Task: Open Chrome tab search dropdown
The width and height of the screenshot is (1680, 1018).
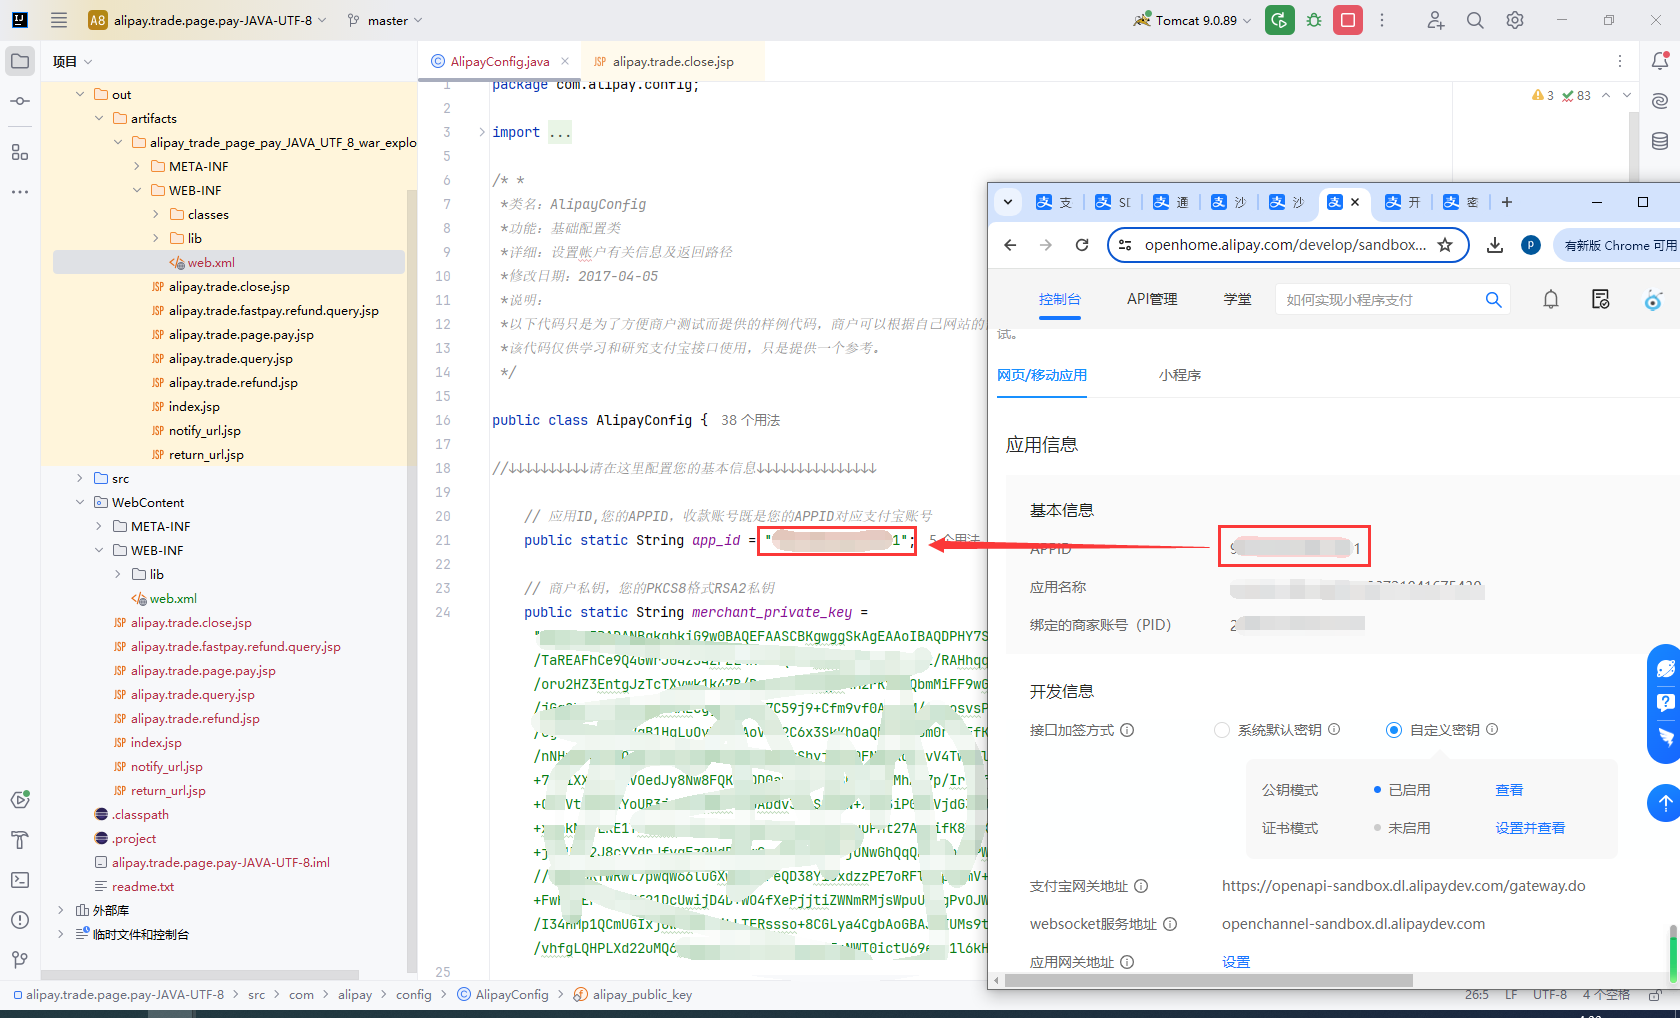Action: (x=1008, y=202)
